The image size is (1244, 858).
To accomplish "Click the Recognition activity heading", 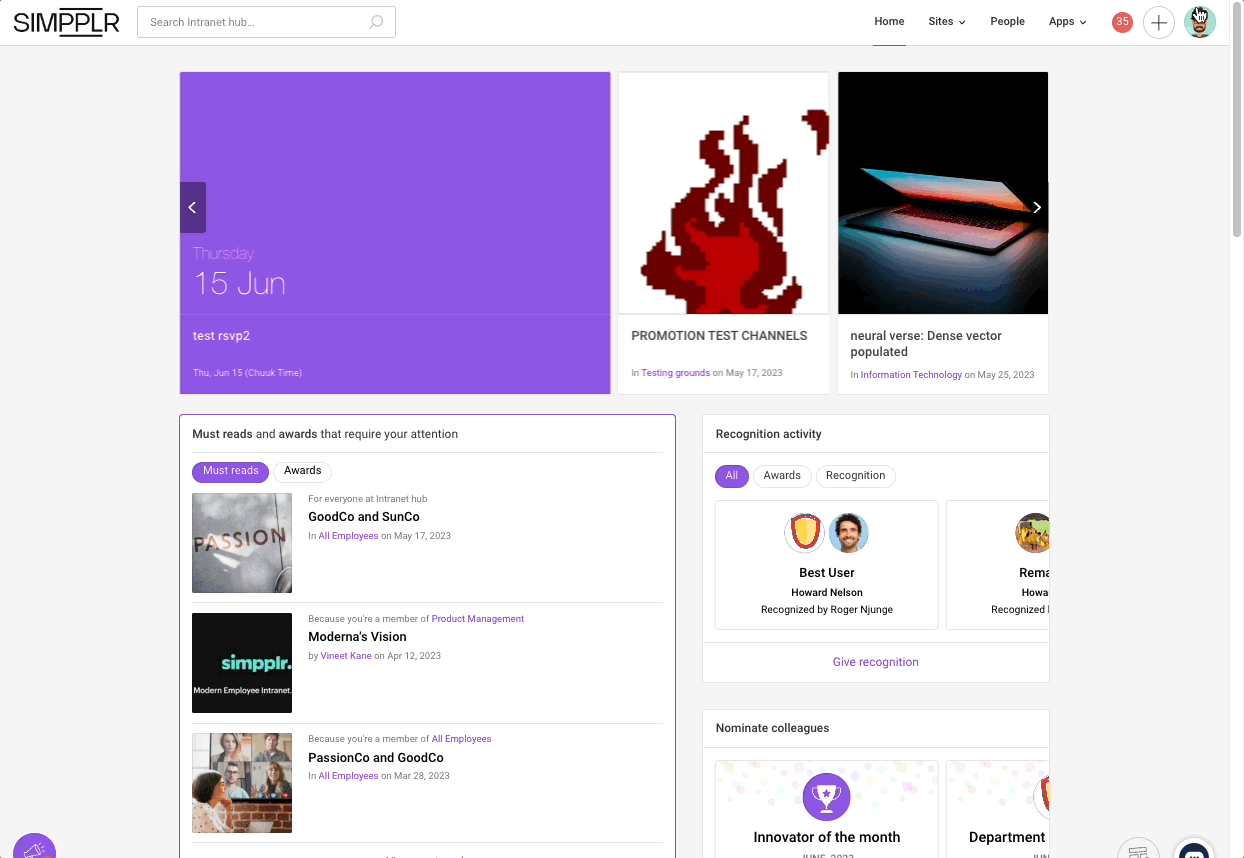I will pyautogui.click(x=768, y=434).
